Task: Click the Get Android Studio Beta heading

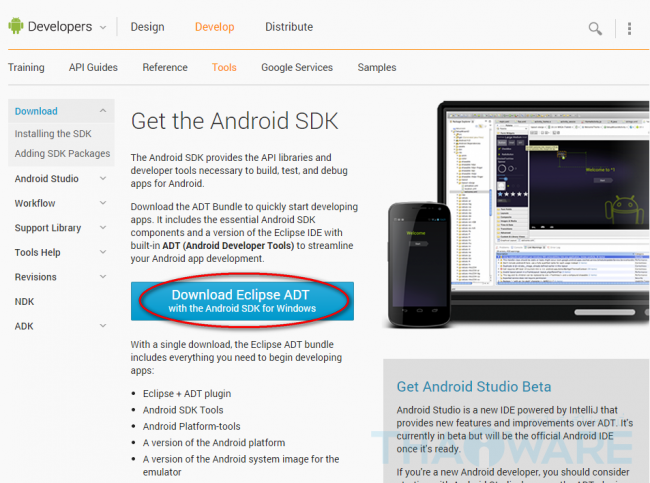Action: (474, 386)
